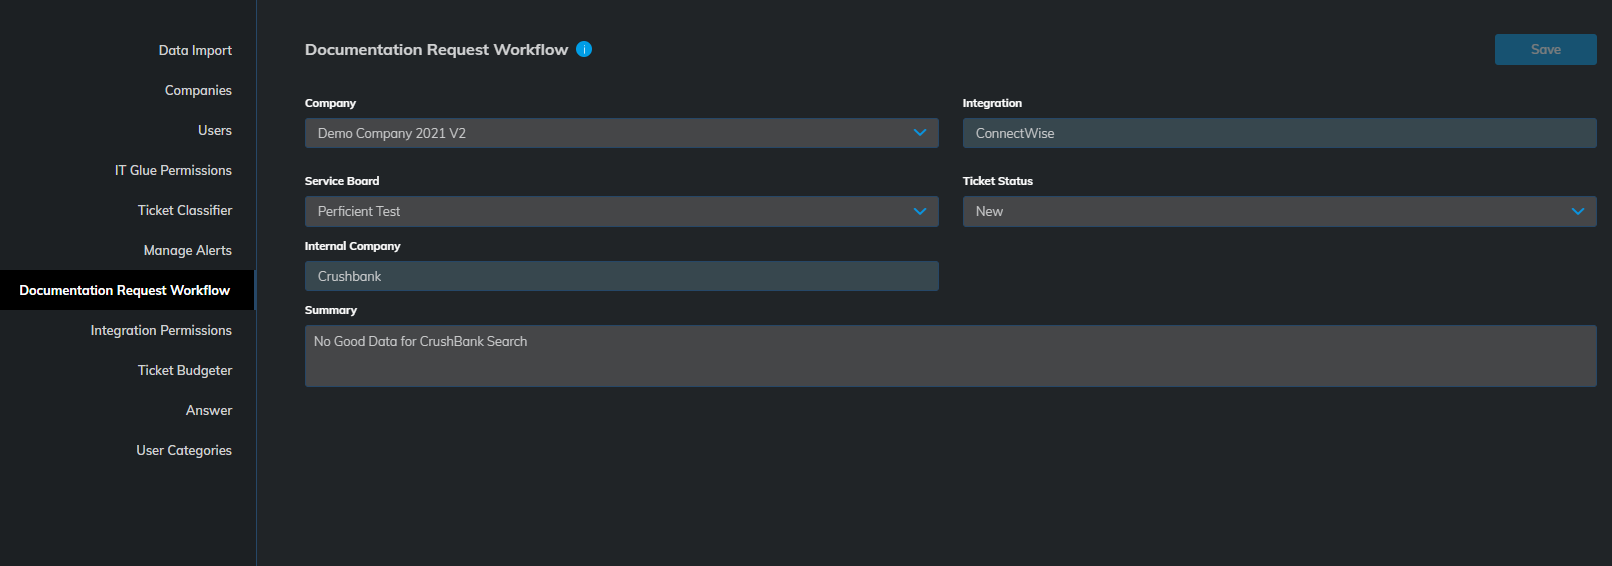
Task: Go to Ticket Budgeter
Action: [x=185, y=370]
